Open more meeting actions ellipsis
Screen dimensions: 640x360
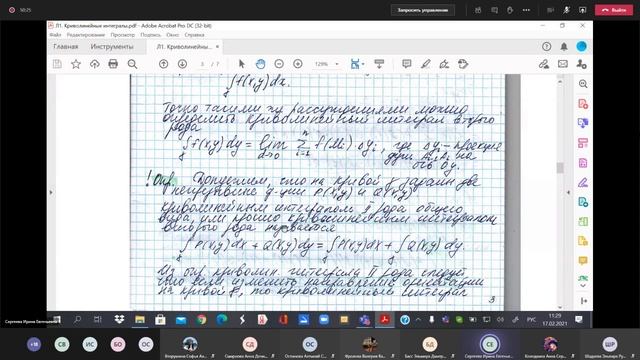coord(526,10)
